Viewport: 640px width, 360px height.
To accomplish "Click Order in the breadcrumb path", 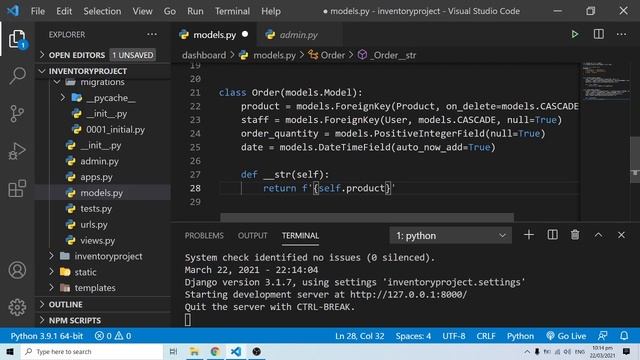I will (x=333, y=55).
